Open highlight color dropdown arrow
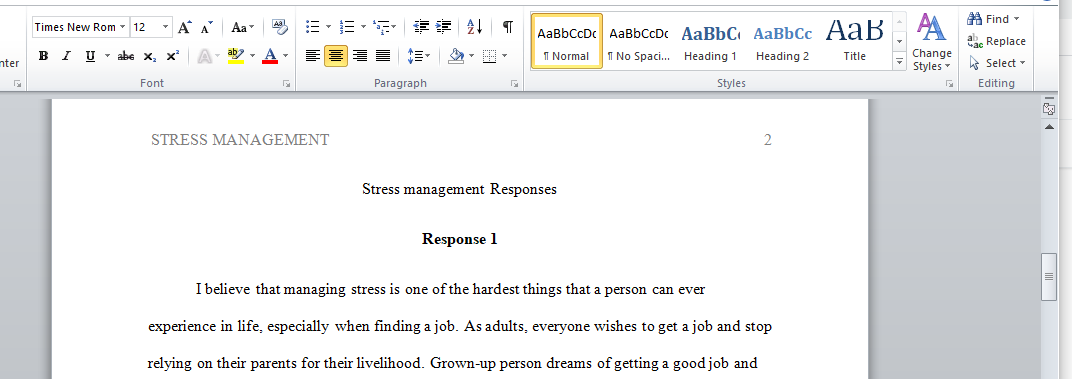 tap(252, 56)
